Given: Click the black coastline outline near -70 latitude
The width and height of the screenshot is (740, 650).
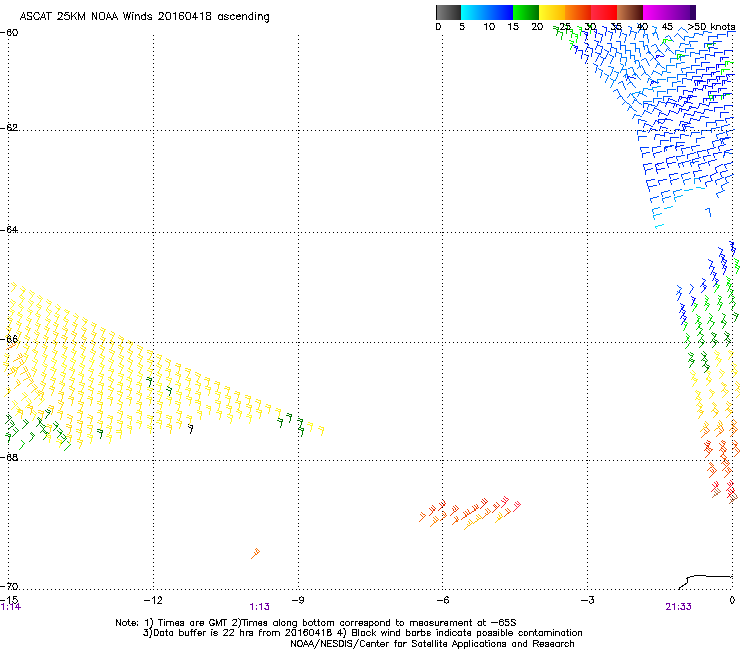Looking at the screenshot, I should [x=705, y=582].
